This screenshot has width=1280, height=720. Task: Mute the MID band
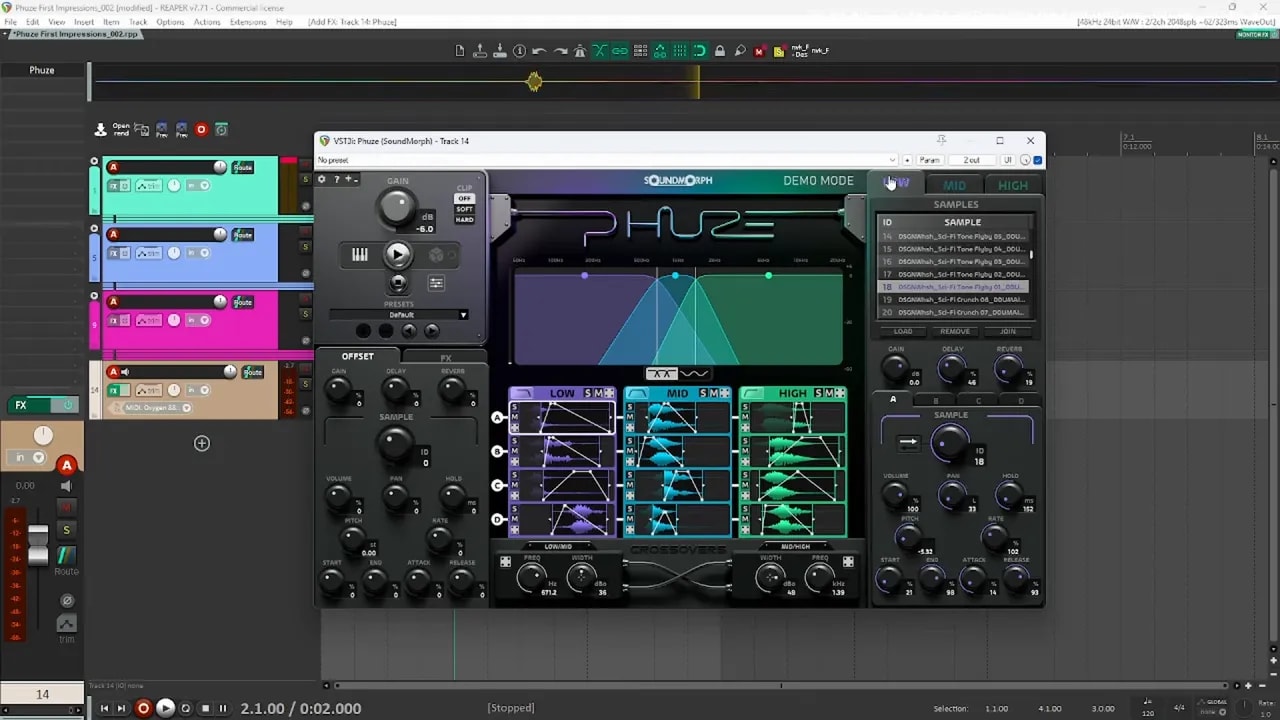[x=714, y=393]
